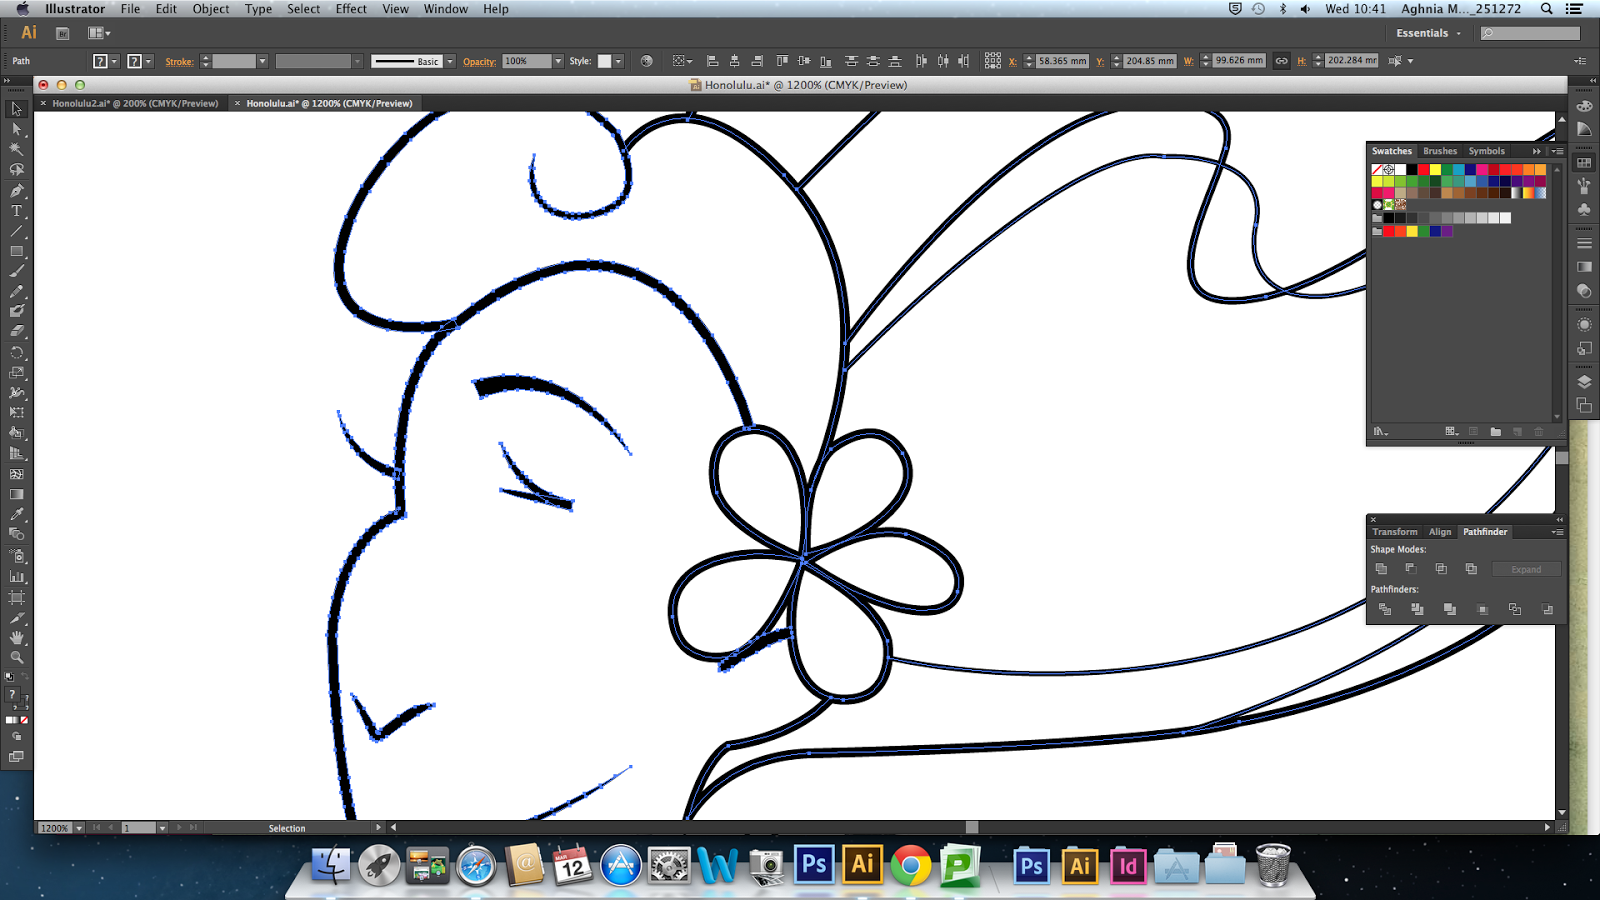Image resolution: width=1600 pixels, height=900 pixels.
Task: Click the Merge pathfinder icon
Action: pos(1450,609)
